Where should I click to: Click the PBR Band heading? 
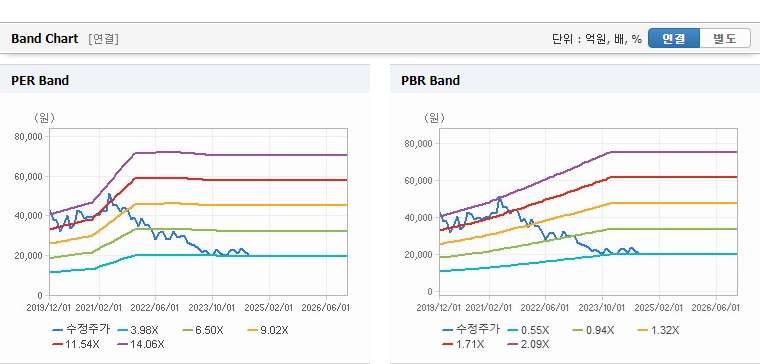click(x=430, y=80)
